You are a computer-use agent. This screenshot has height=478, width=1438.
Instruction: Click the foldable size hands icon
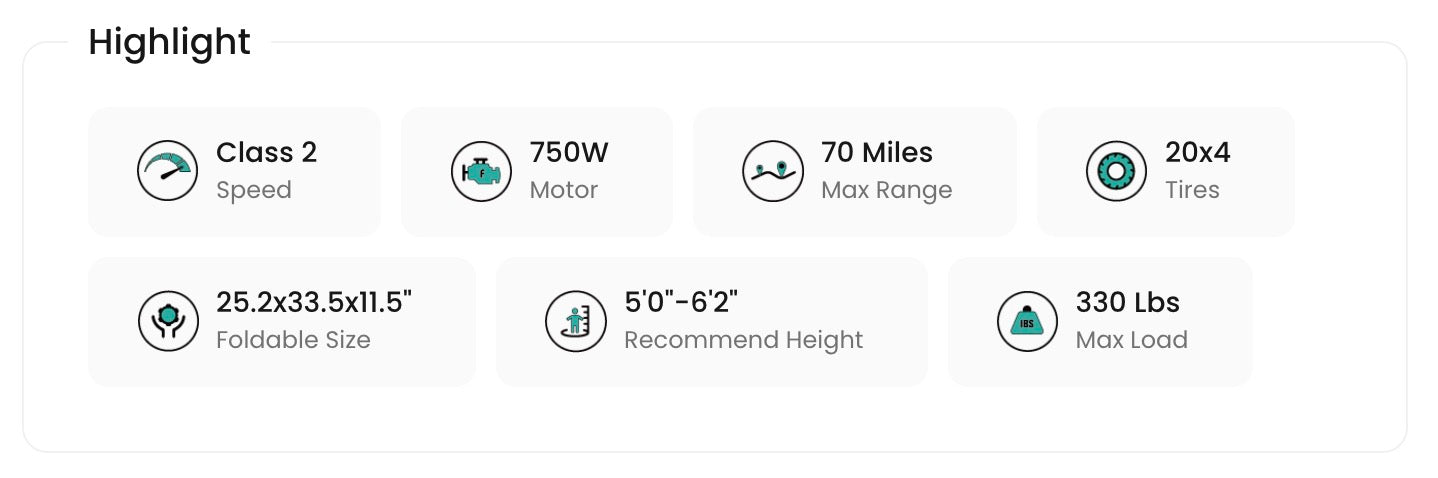pos(167,321)
